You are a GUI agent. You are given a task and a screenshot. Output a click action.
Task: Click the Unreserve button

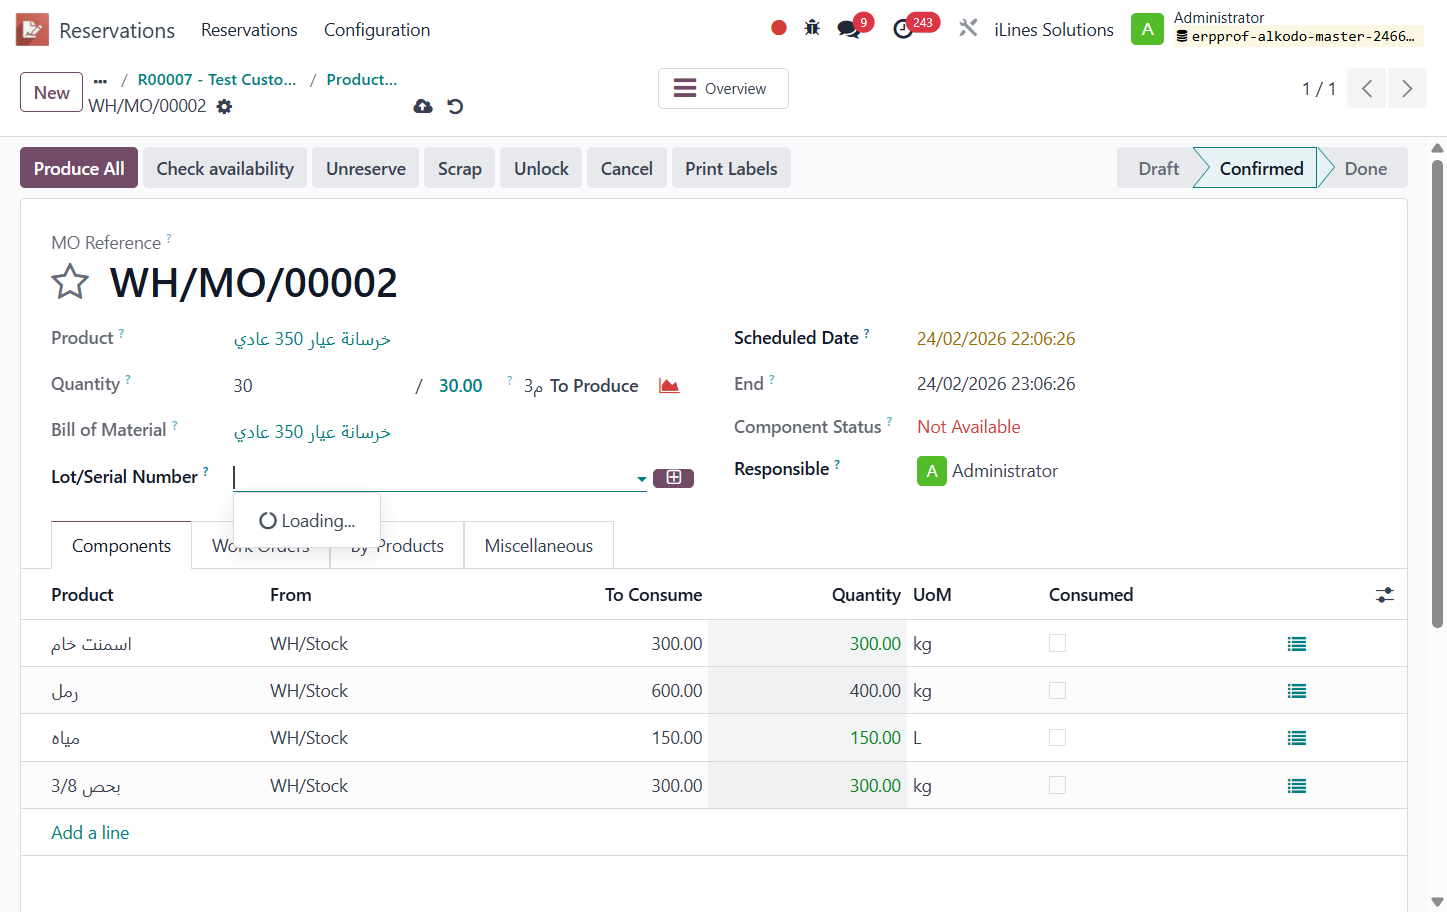[366, 168]
